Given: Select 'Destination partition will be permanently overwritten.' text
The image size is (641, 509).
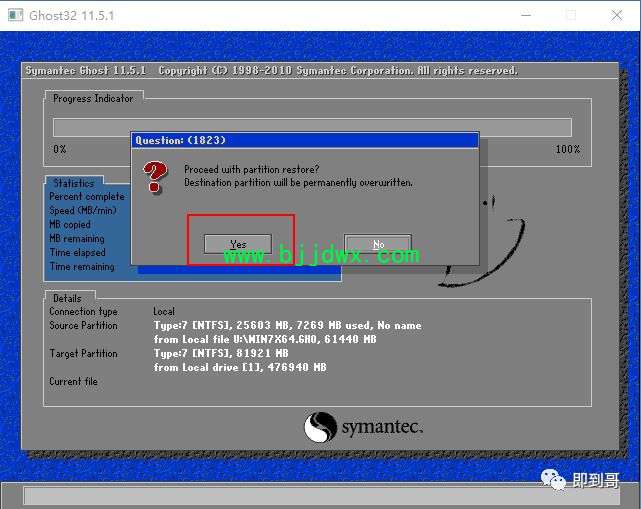Looking at the screenshot, I should [298, 182].
